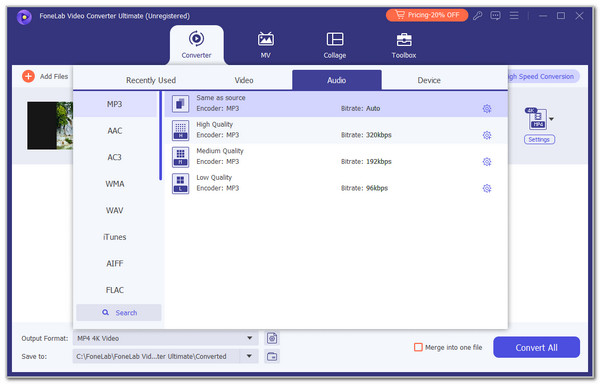Select the 'Bitrate: 320kbps' text
The height and width of the screenshot is (384, 600).
(x=366, y=135)
